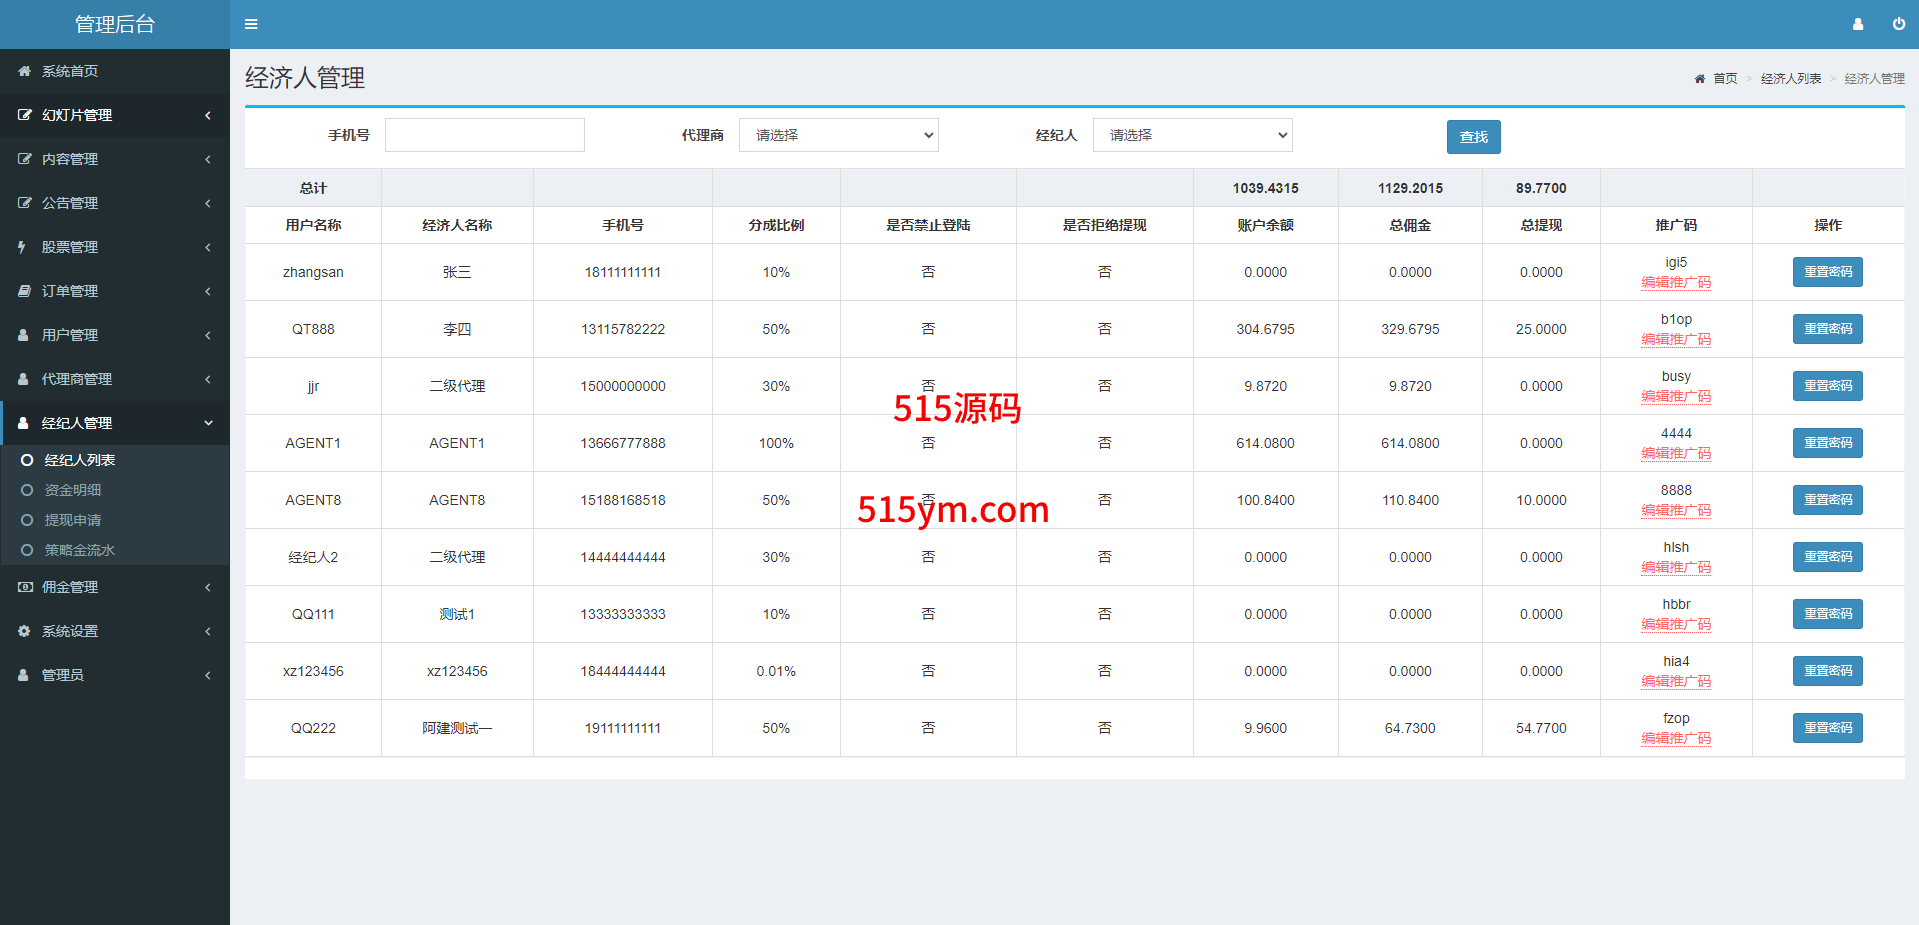Select the 策略金流水 circle submenu item
The height and width of the screenshot is (925, 1919).
[x=78, y=550]
